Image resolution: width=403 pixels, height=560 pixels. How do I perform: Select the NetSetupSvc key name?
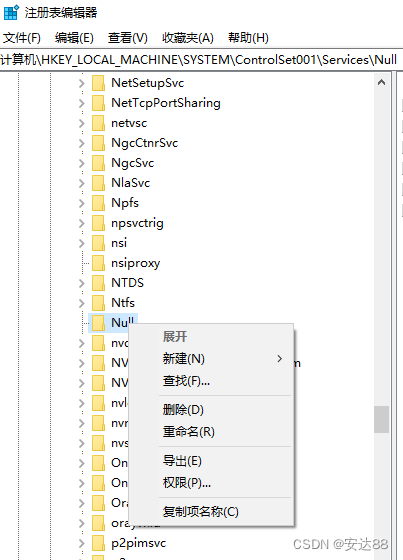(x=148, y=83)
